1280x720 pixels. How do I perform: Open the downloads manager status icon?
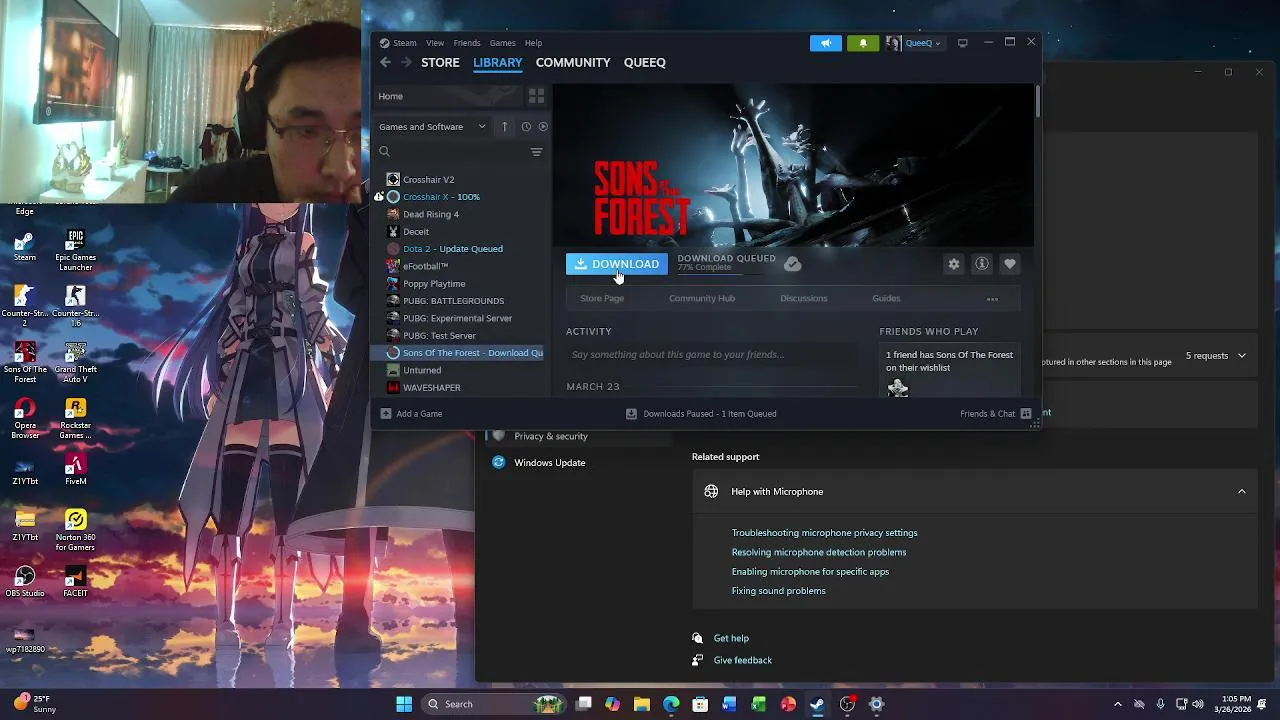[631, 414]
